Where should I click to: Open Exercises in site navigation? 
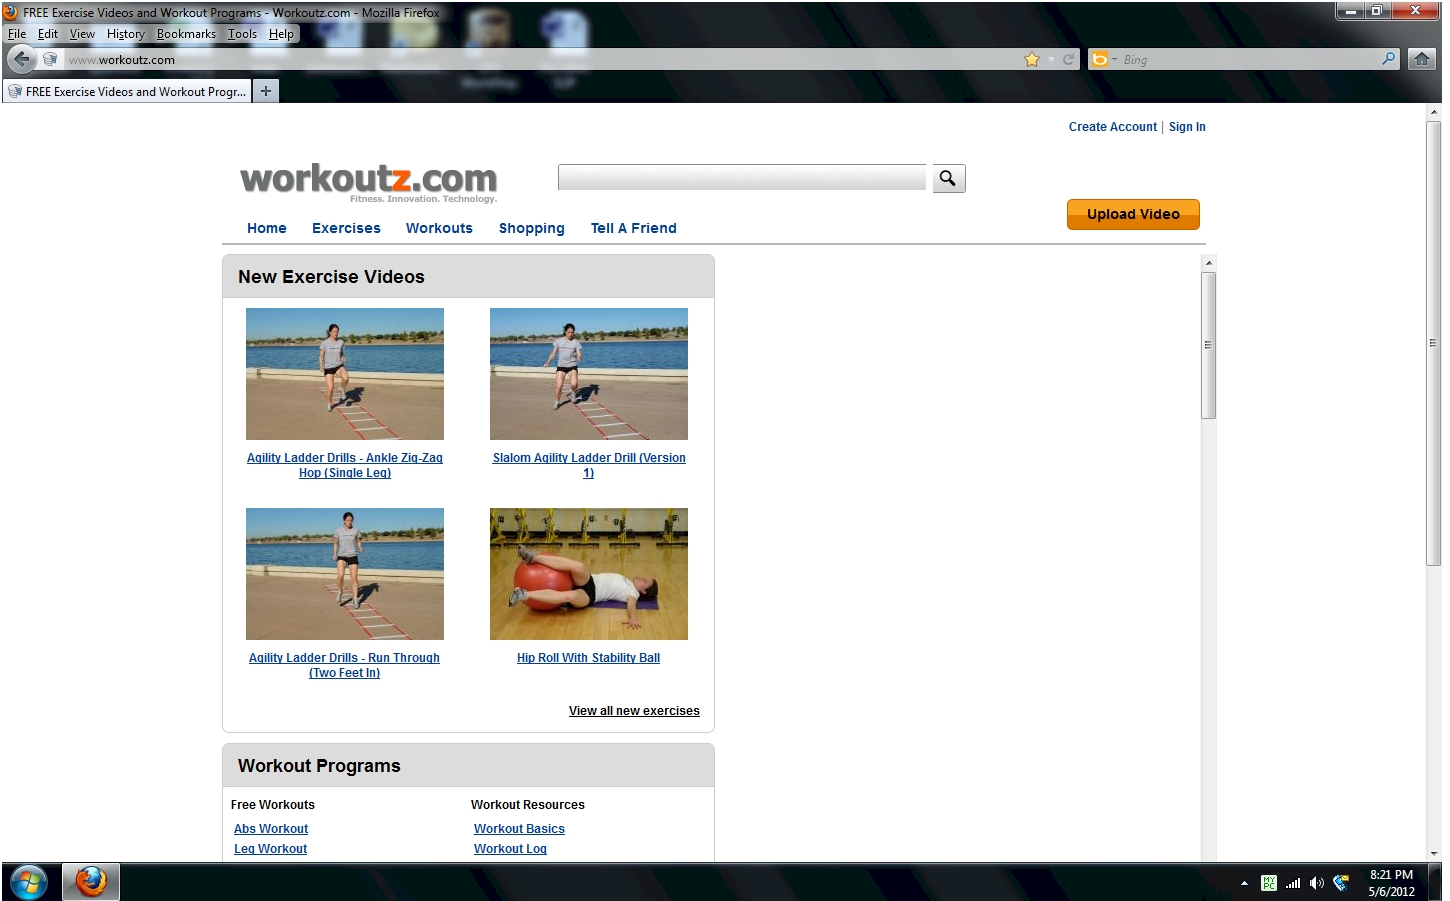pos(346,228)
